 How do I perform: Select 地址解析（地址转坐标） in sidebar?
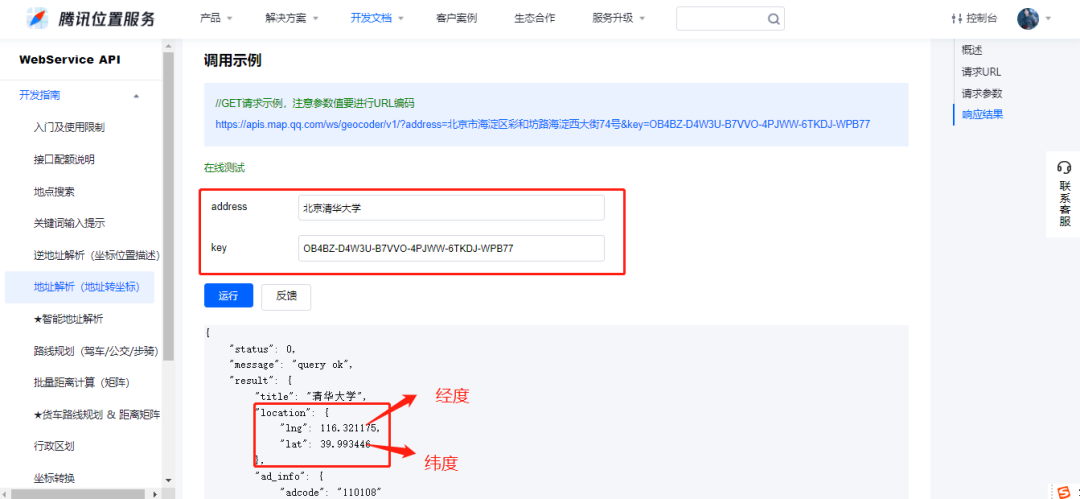[79, 287]
